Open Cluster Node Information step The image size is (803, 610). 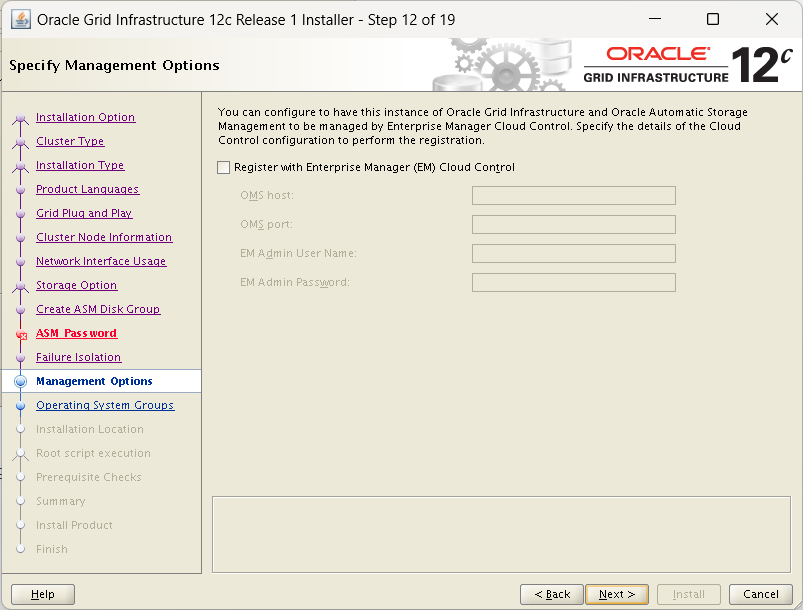click(x=104, y=237)
